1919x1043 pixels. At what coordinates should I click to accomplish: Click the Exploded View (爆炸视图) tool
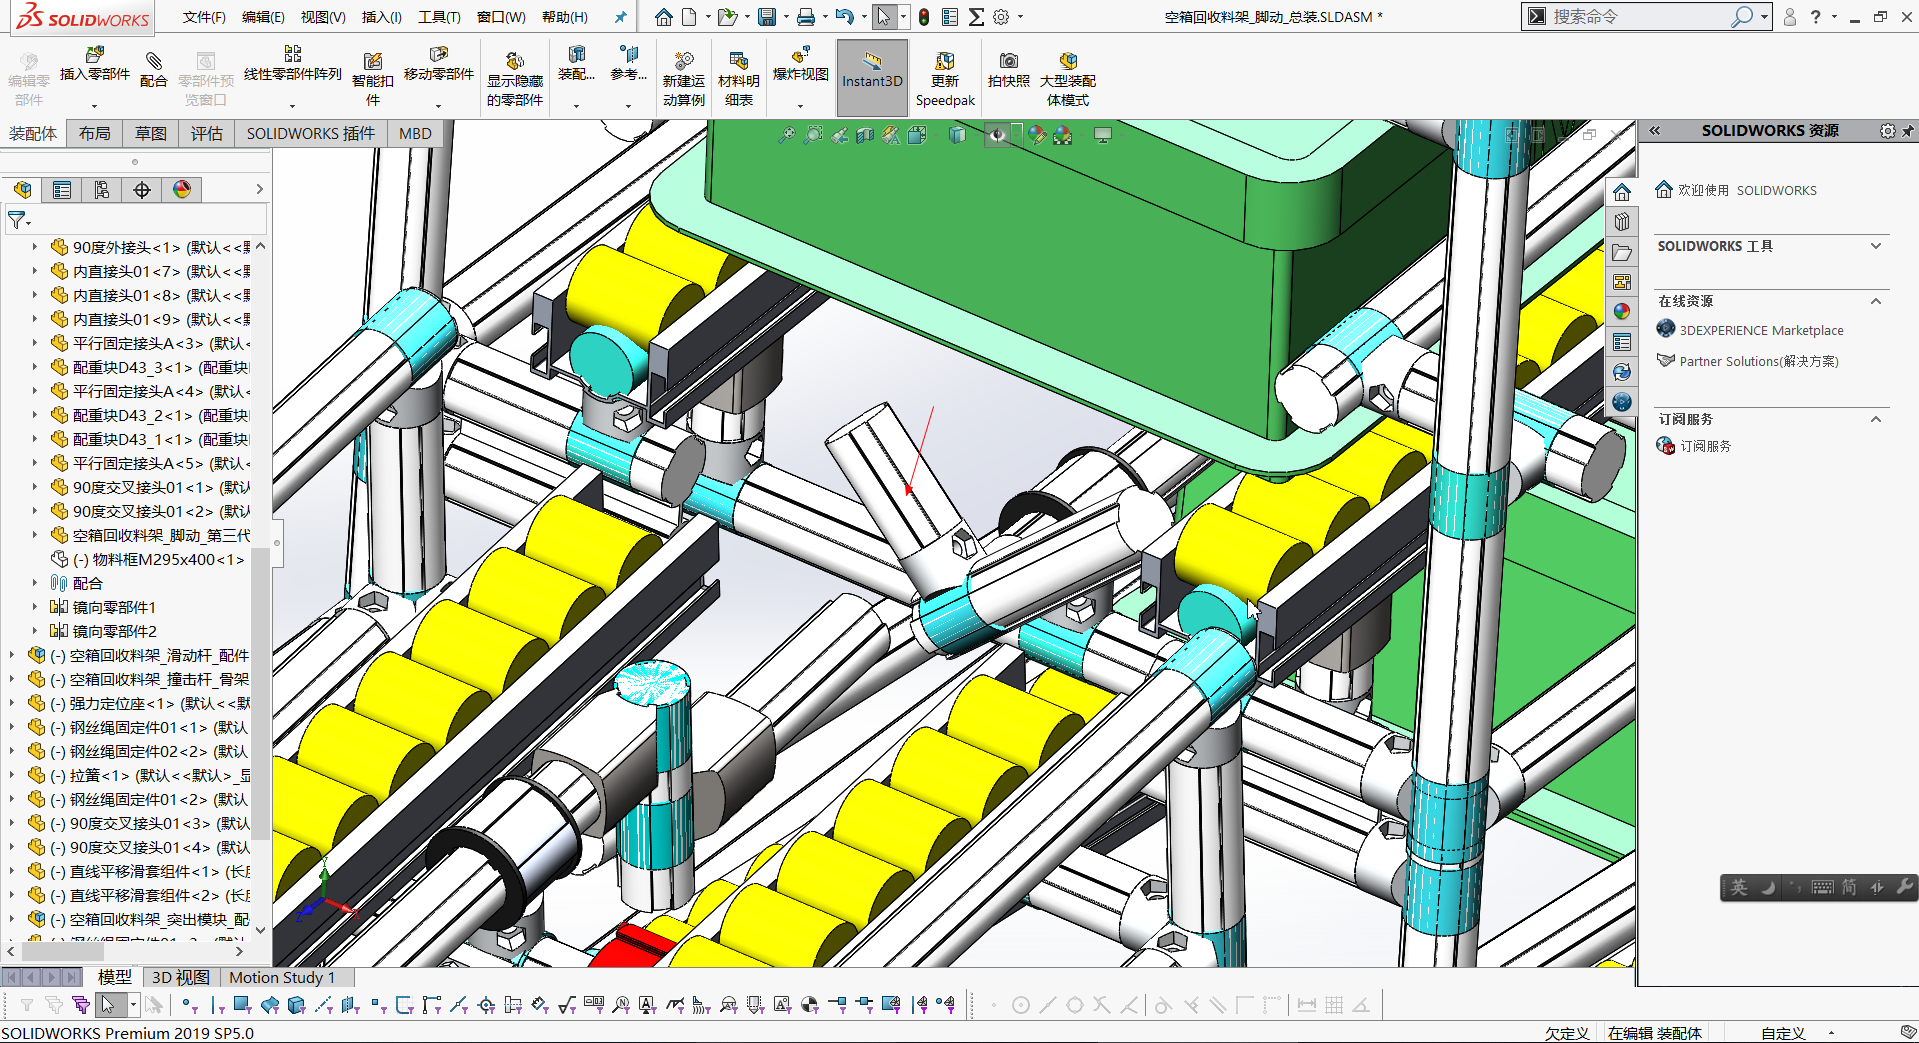[x=800, y=64]
